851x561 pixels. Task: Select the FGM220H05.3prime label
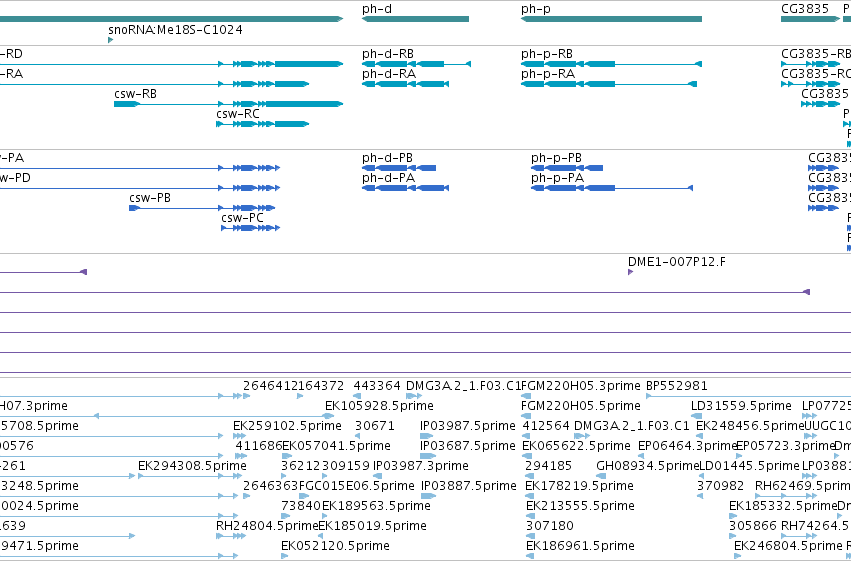[581, 386]
